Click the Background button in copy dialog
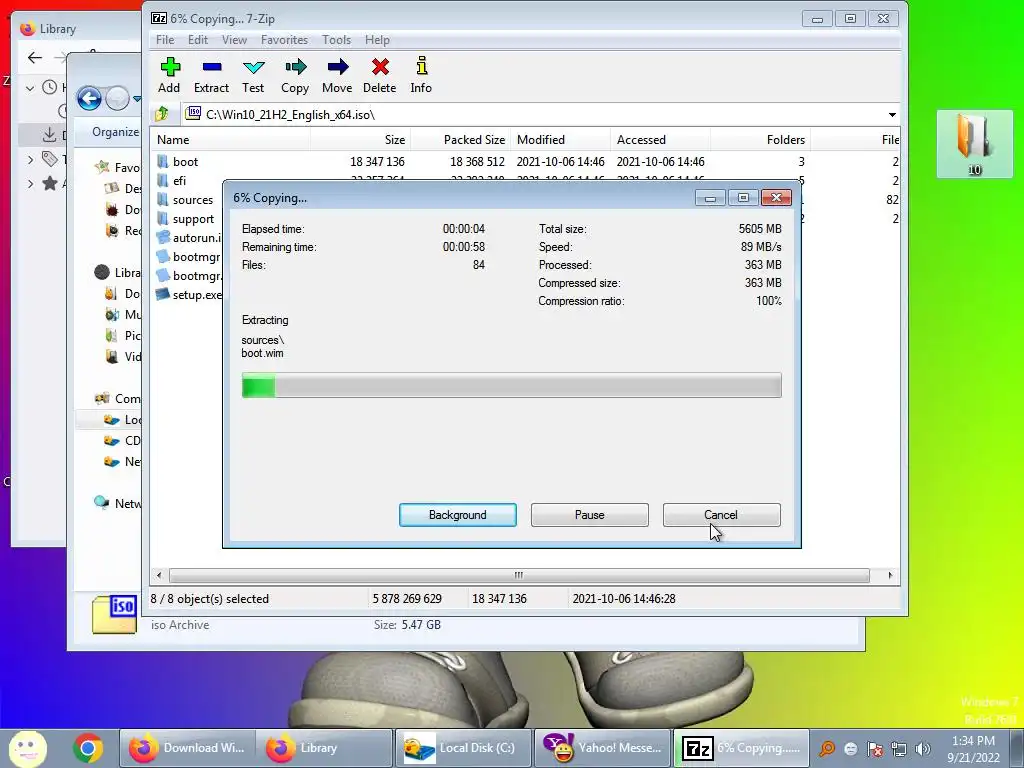 click(458, 515)
